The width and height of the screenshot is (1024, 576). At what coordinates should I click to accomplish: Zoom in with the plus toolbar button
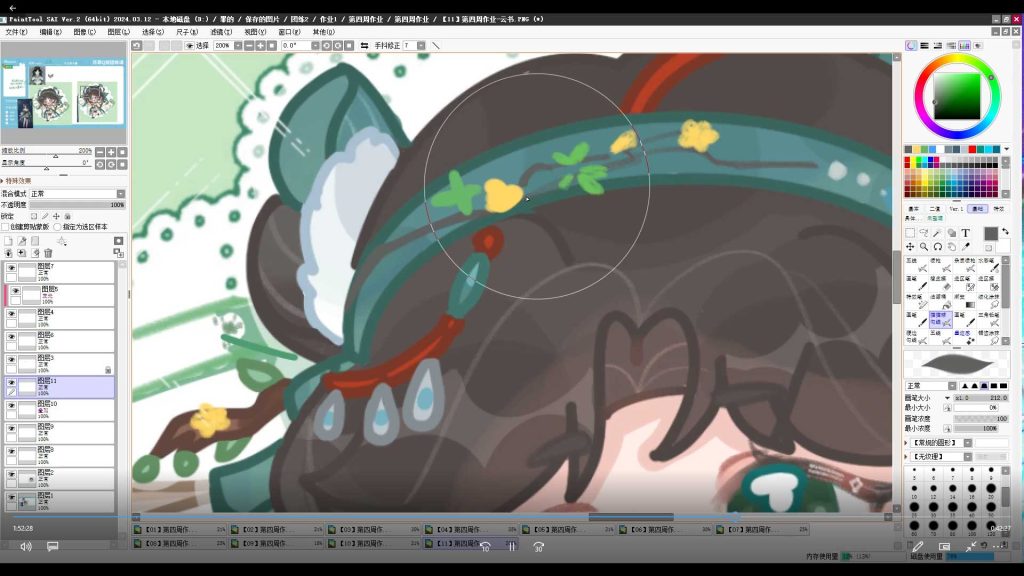click(x=260, y=46)
